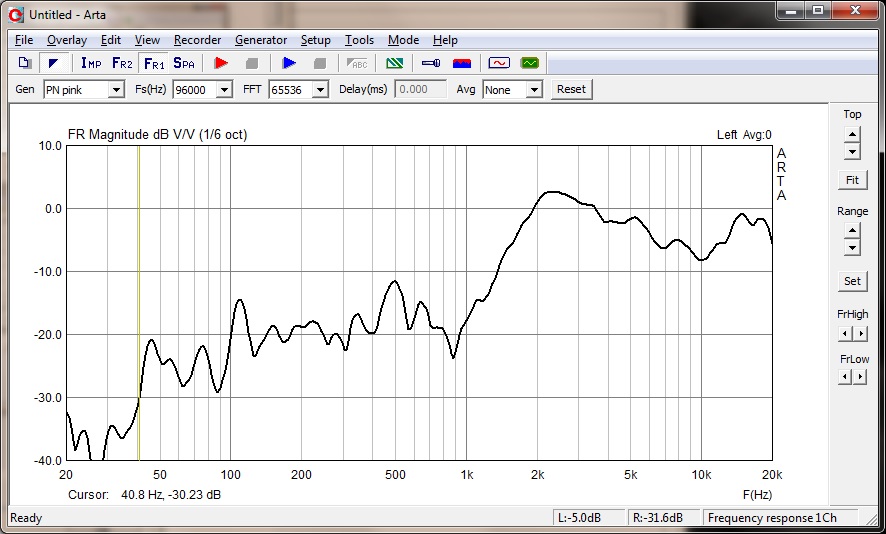Click the Set button

click(x=852, y=281)
